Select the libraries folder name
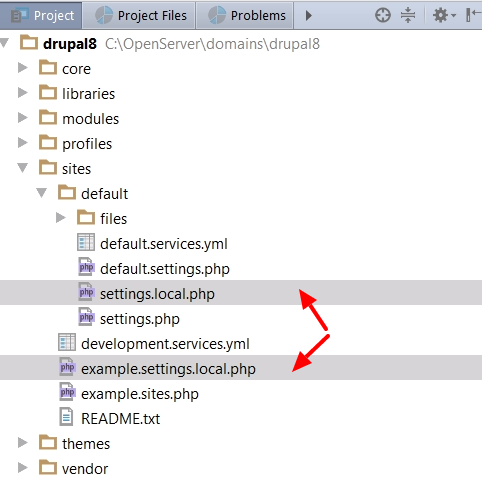This screenshot has height=482, width=482. [x=89, y=94]
